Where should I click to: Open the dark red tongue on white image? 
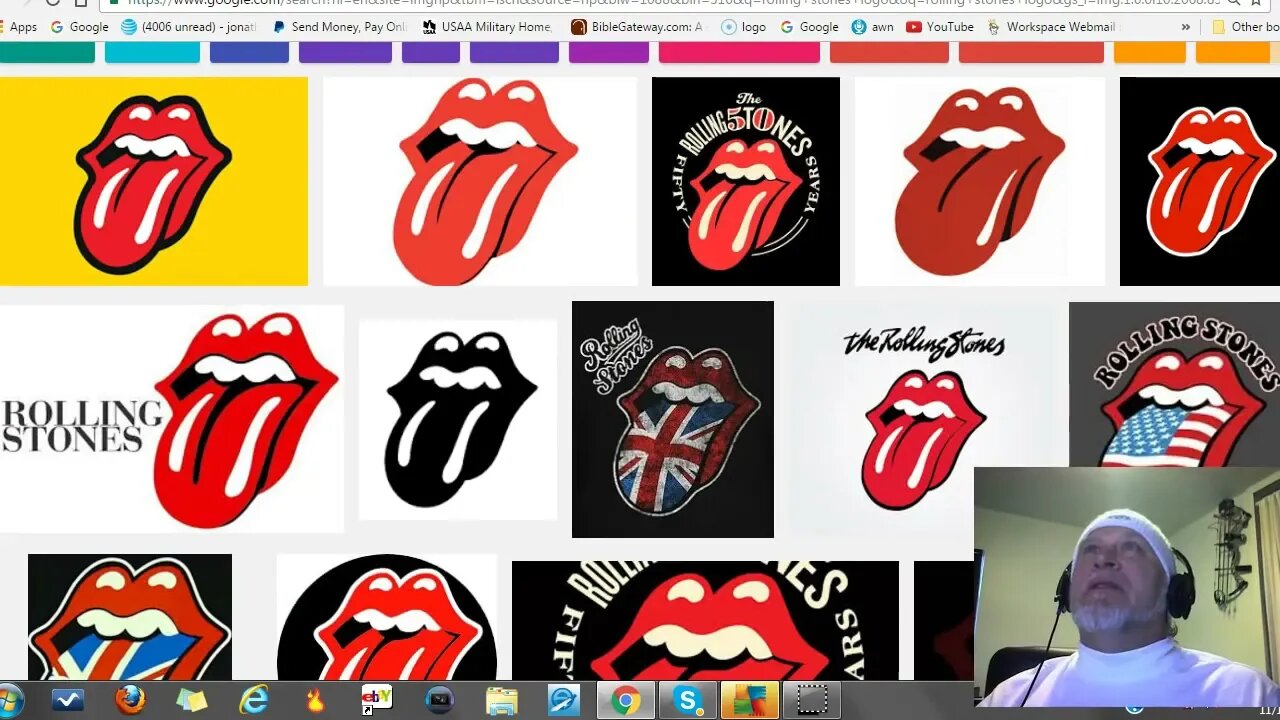click(x=980, y=181)
